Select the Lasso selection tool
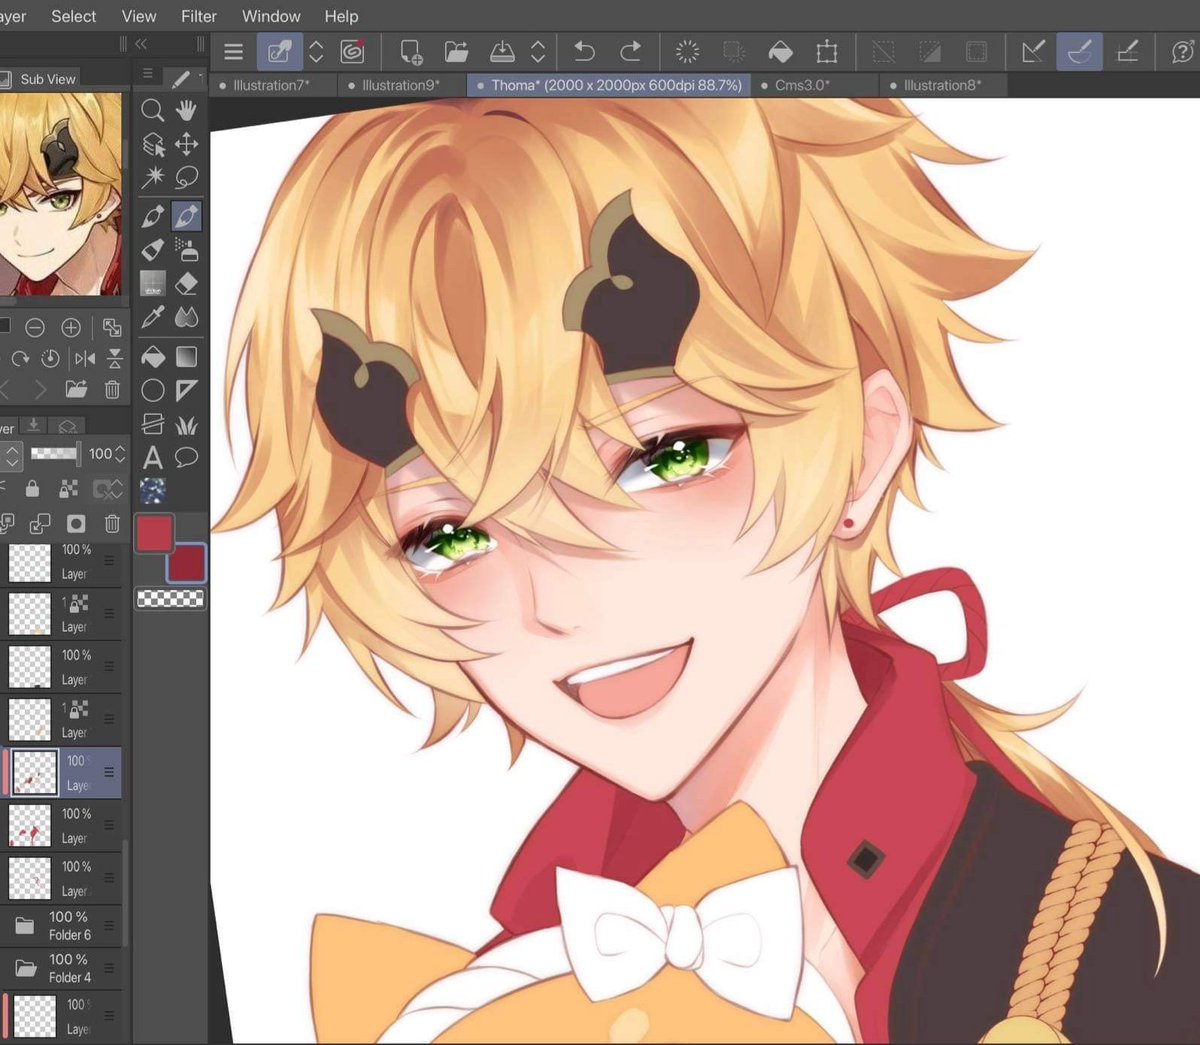The height and width of the screenshot is (1045, 1200). pos(186,178)
